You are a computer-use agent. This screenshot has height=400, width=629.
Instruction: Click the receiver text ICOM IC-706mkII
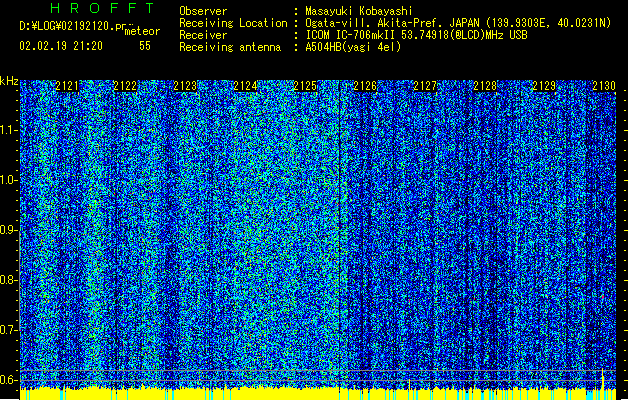350,35
